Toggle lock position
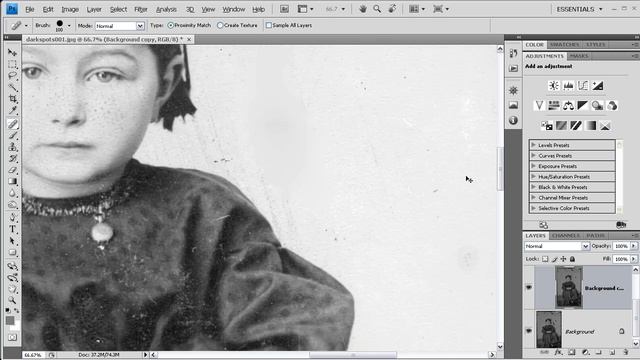Image resolution: width=640 pixels, height=360 pixels. click(x=563, y=259)
